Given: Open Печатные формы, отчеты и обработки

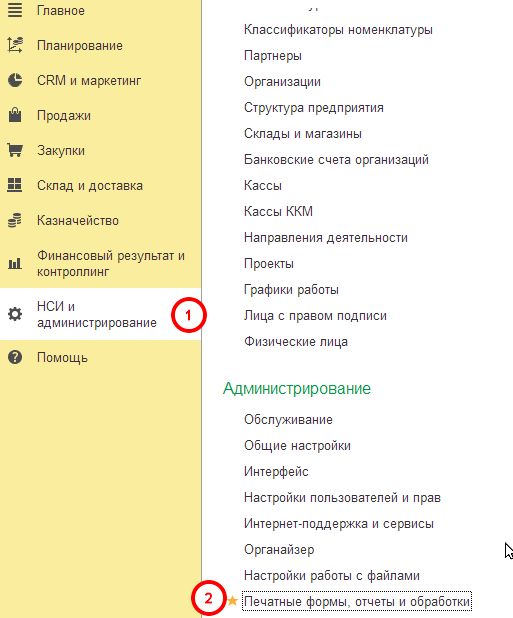Looking at the screenshot, I should pos(357,601).
